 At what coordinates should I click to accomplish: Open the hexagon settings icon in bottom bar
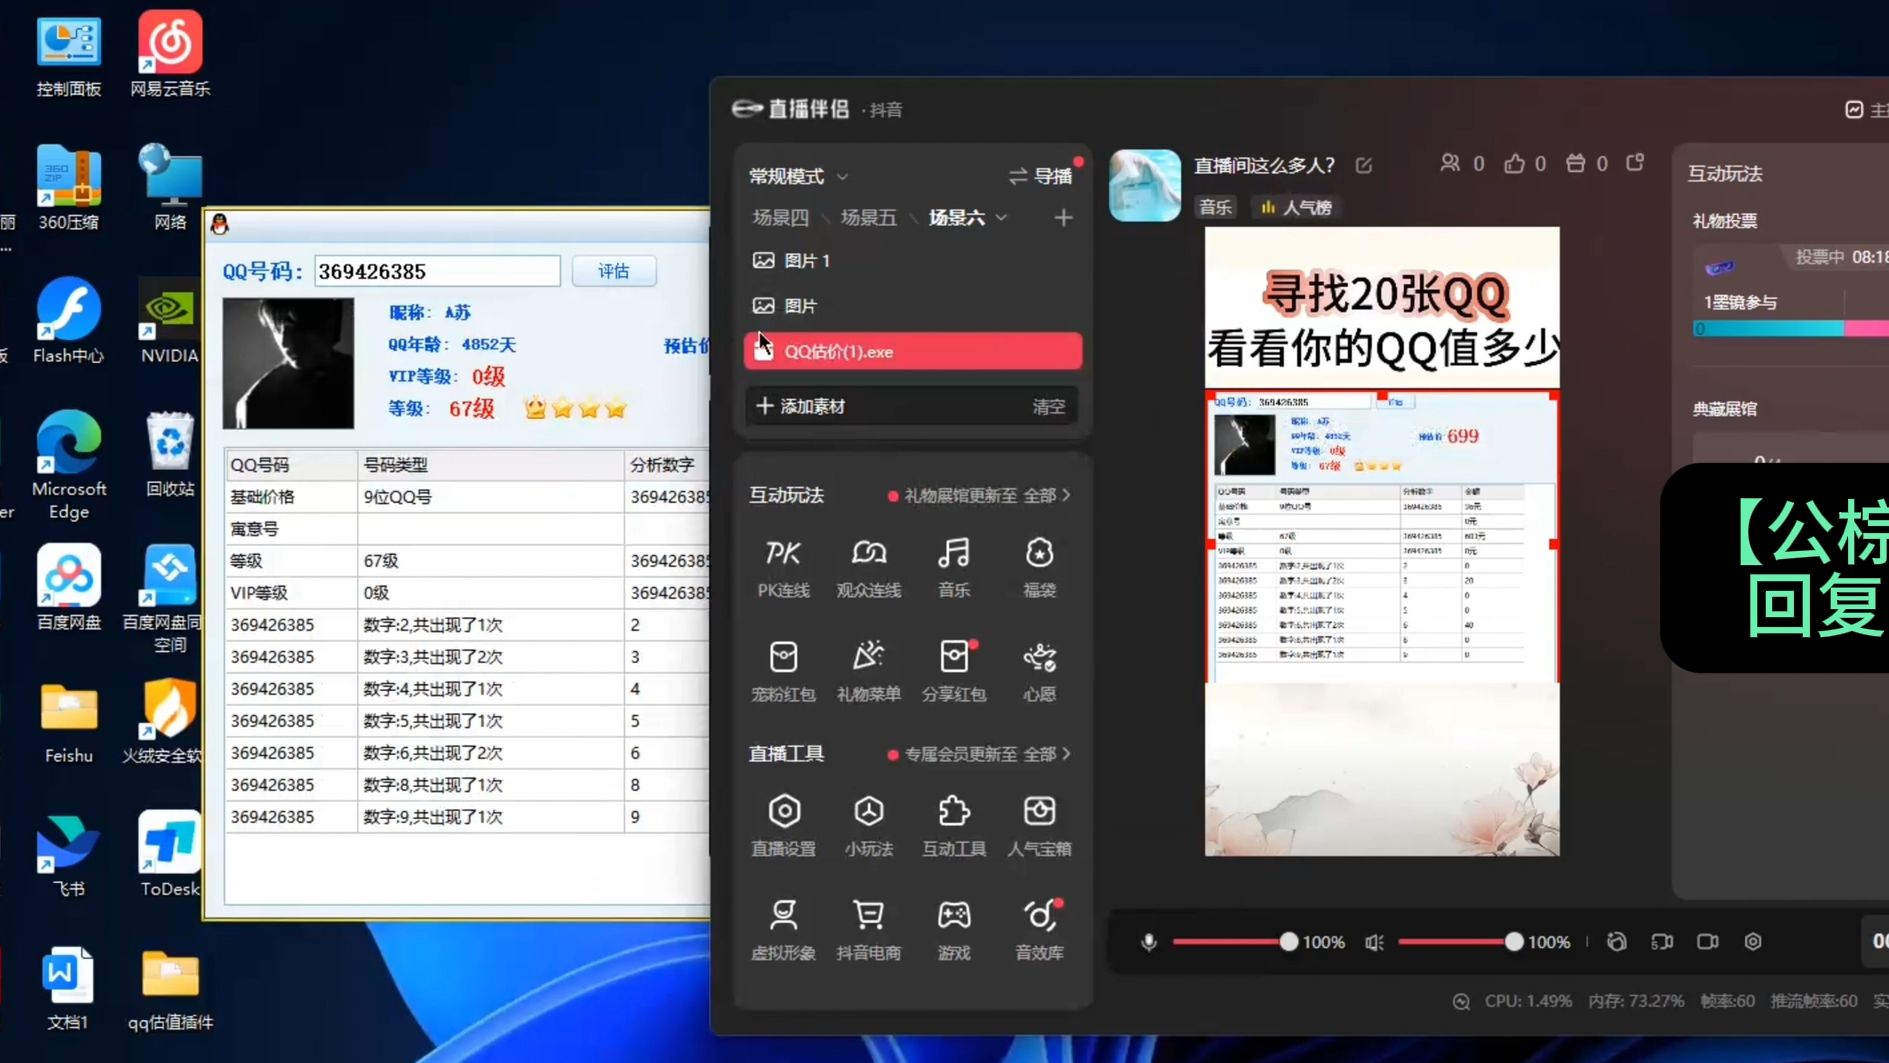1753,942
